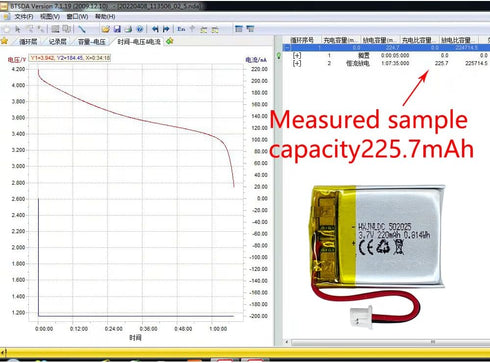Open the 帮助(H) menu
This screenshot has height=363, width=490.
[105, 16]
